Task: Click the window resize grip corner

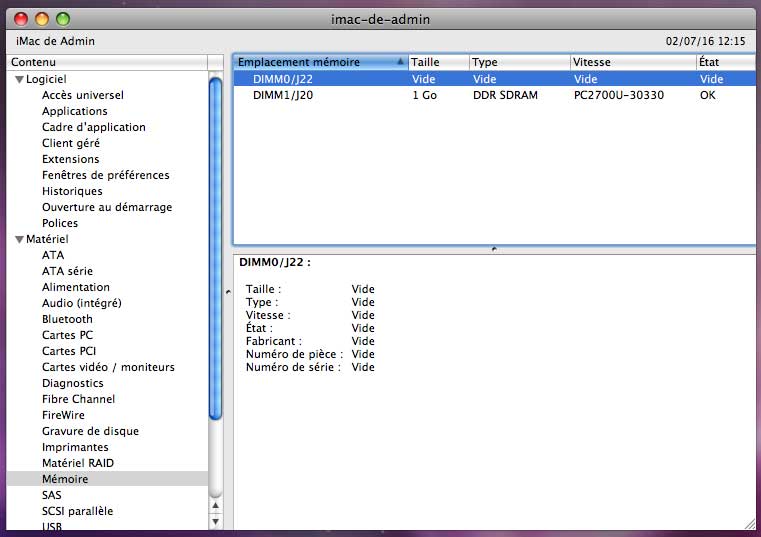Action: click(x=750, y=524)
